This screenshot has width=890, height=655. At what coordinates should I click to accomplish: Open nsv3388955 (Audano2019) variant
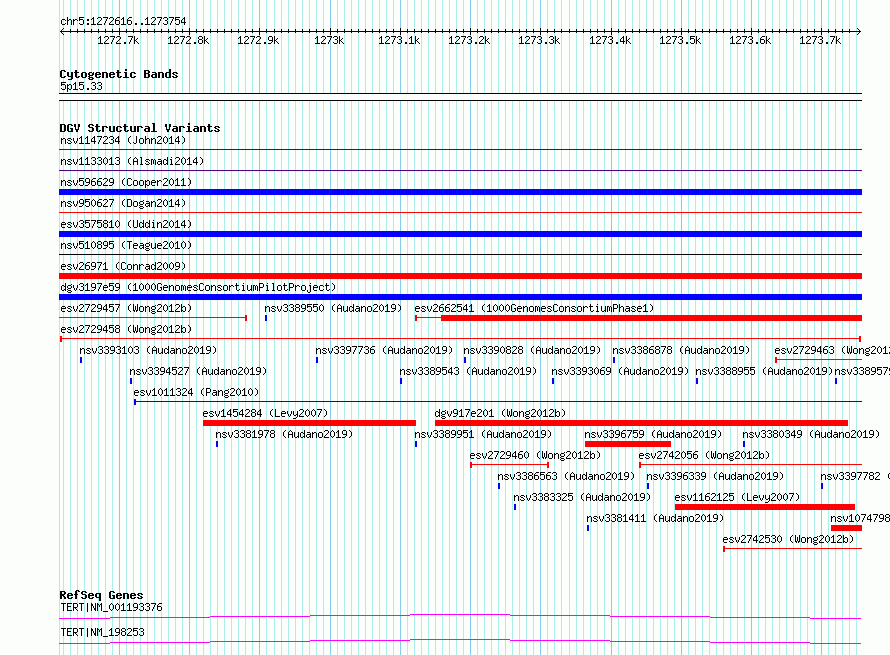click(x=764, y=371)
